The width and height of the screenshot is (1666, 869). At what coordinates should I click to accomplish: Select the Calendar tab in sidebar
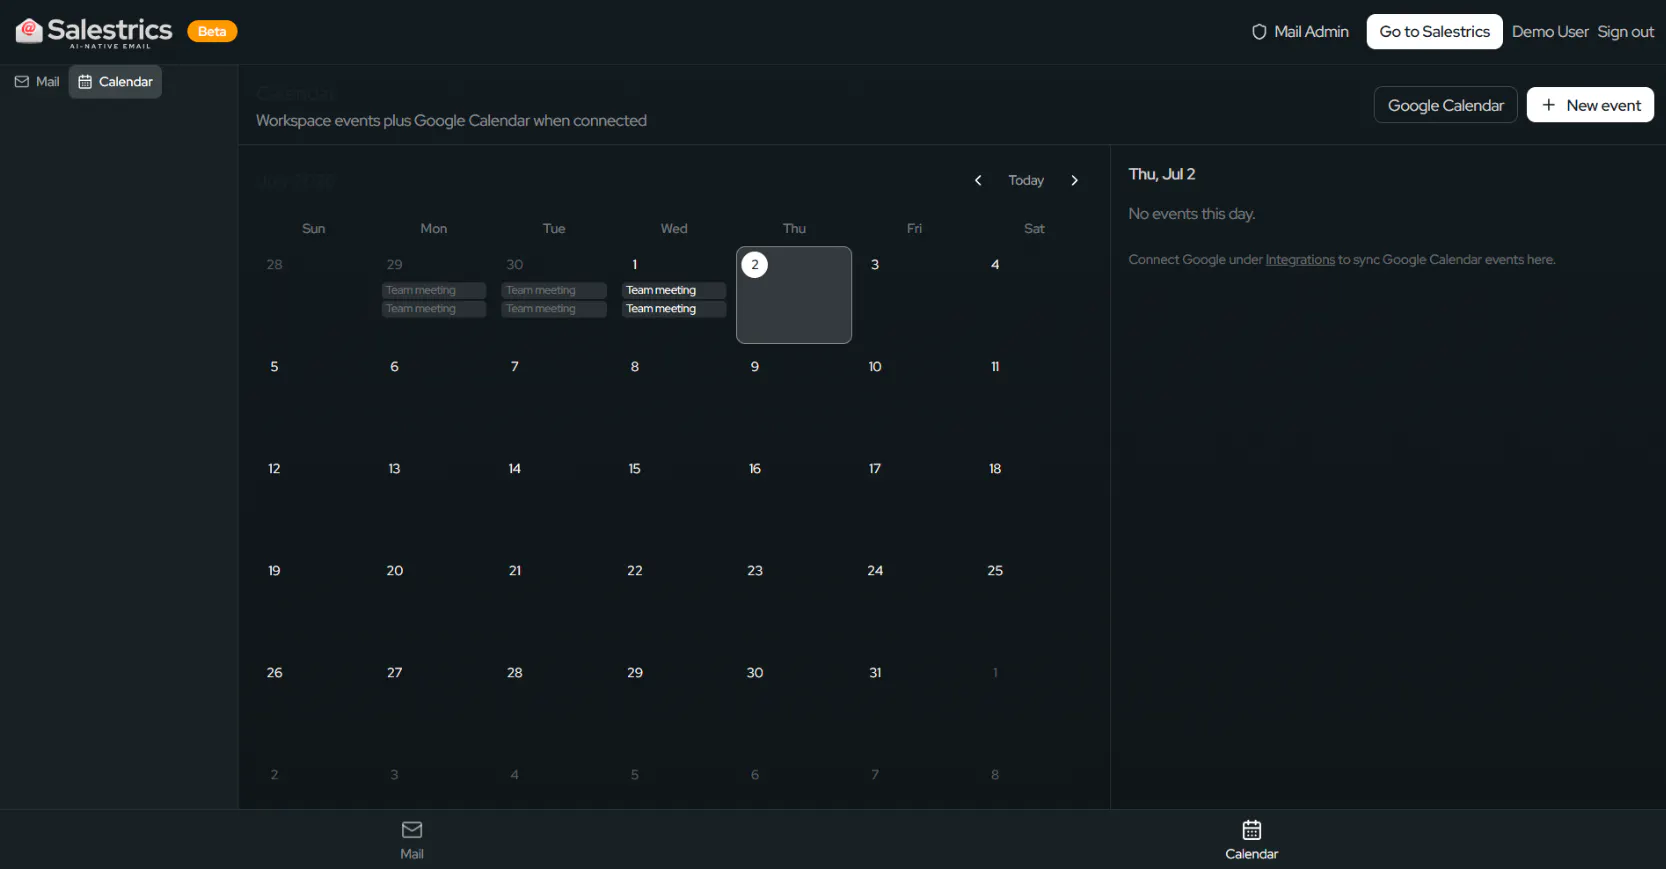[116, 82]
